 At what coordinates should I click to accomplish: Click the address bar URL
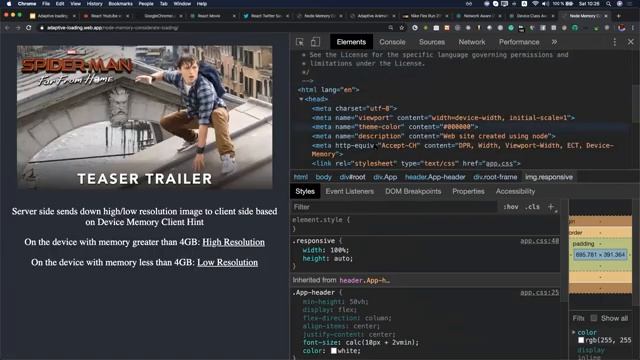tap(113, 28)
